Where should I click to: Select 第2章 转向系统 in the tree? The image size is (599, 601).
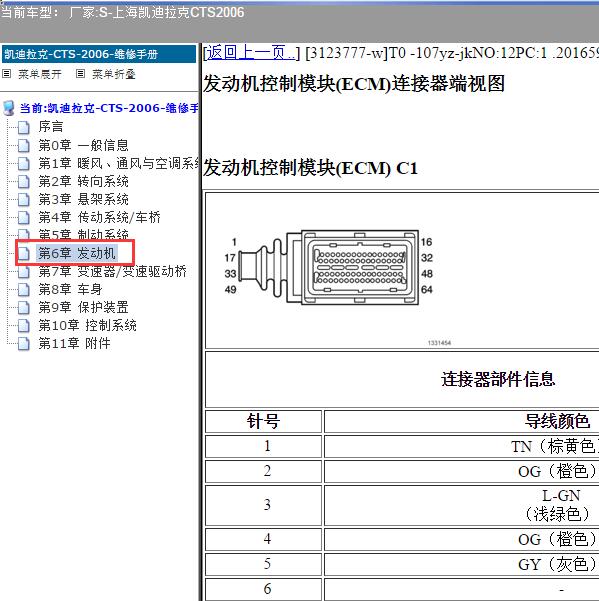pyautogui.click(x=83, y=181)
